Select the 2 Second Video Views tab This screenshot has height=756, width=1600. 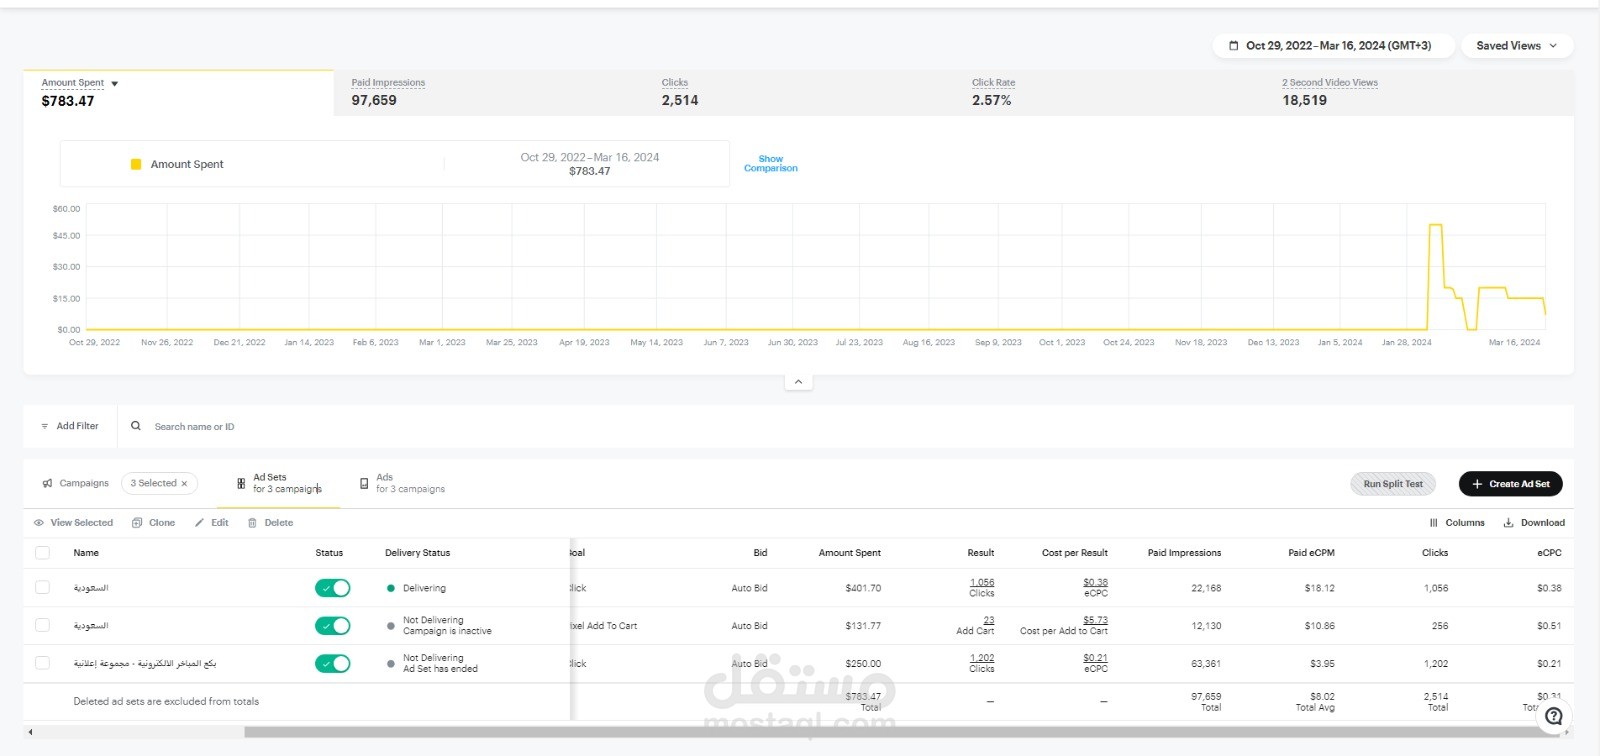pyautogui.click(x=1330, y=92)
